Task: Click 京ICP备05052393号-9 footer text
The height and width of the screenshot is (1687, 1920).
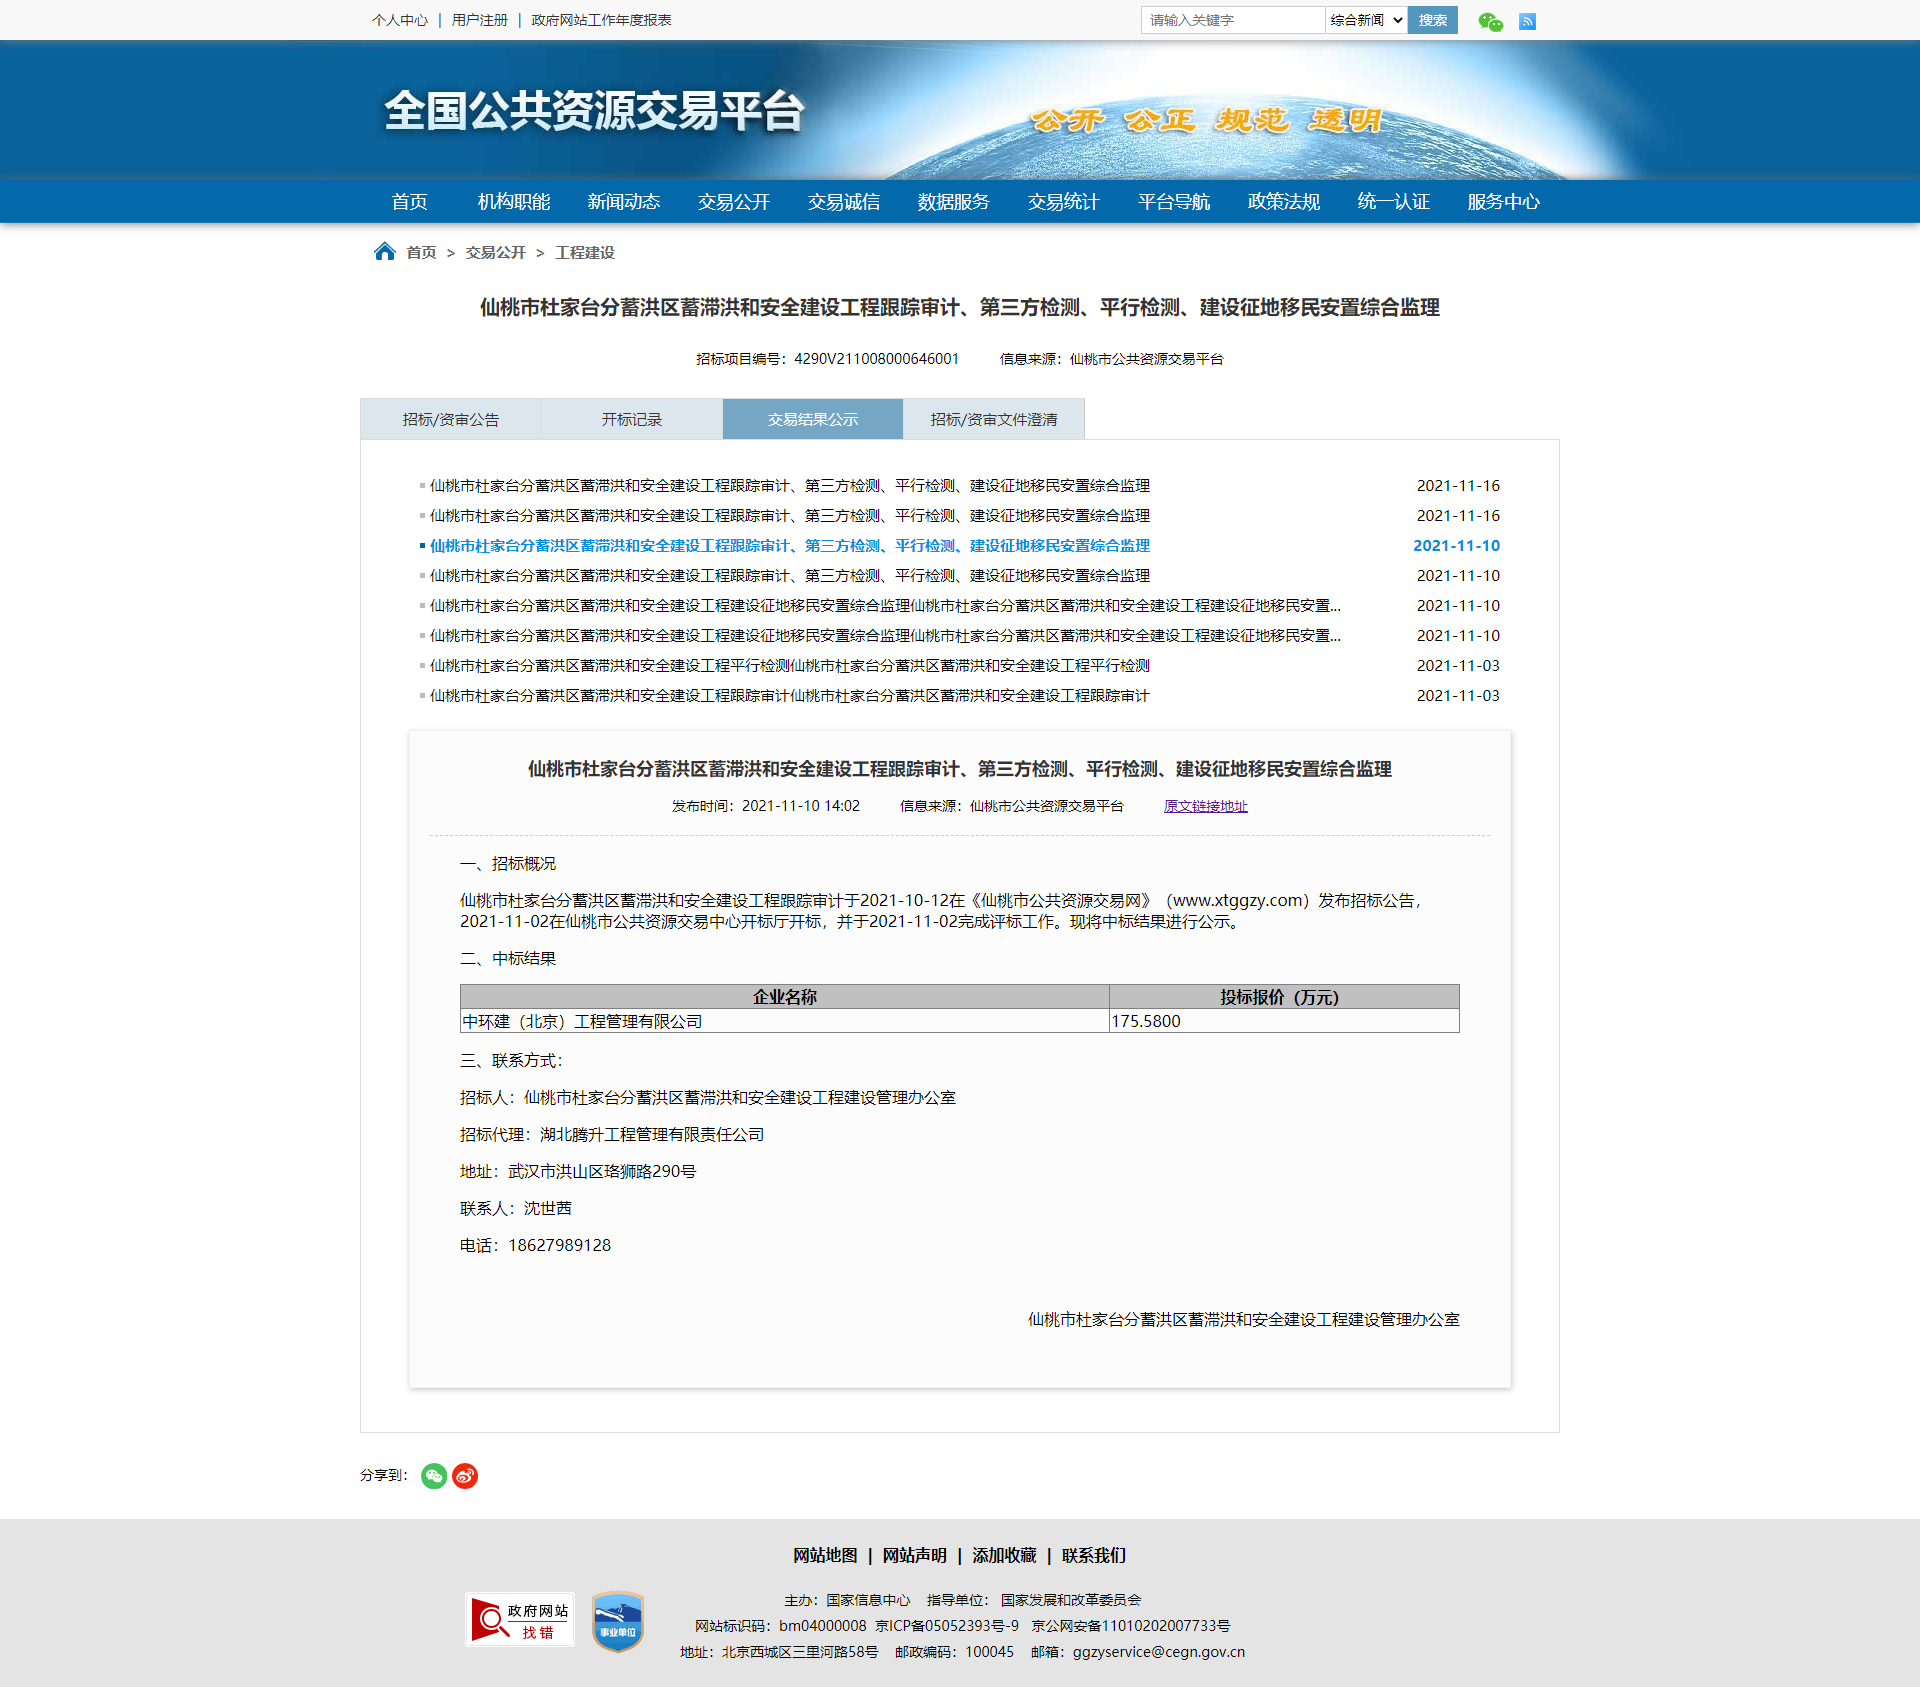Action: 947,1626
